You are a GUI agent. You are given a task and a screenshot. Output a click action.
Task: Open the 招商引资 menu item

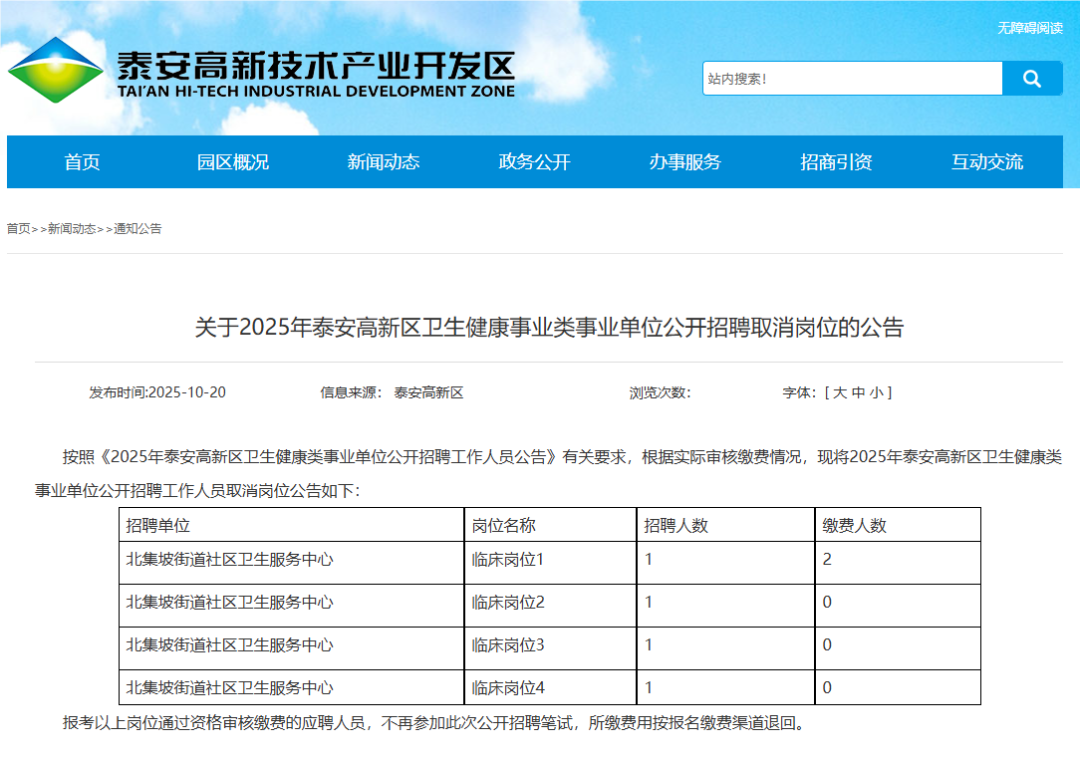836,162
